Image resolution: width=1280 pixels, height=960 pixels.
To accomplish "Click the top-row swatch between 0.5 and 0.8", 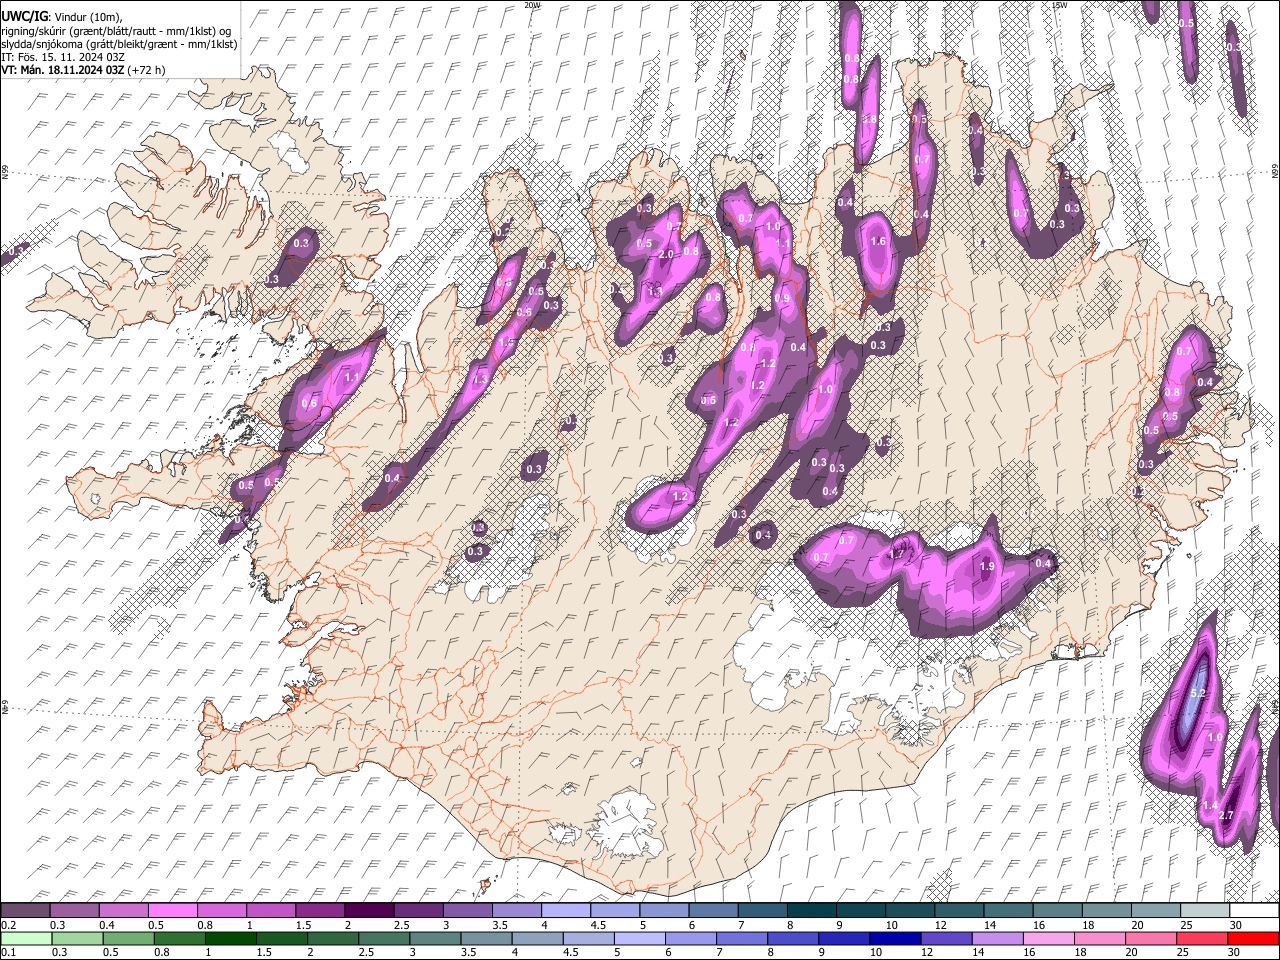I will (172, 911).
